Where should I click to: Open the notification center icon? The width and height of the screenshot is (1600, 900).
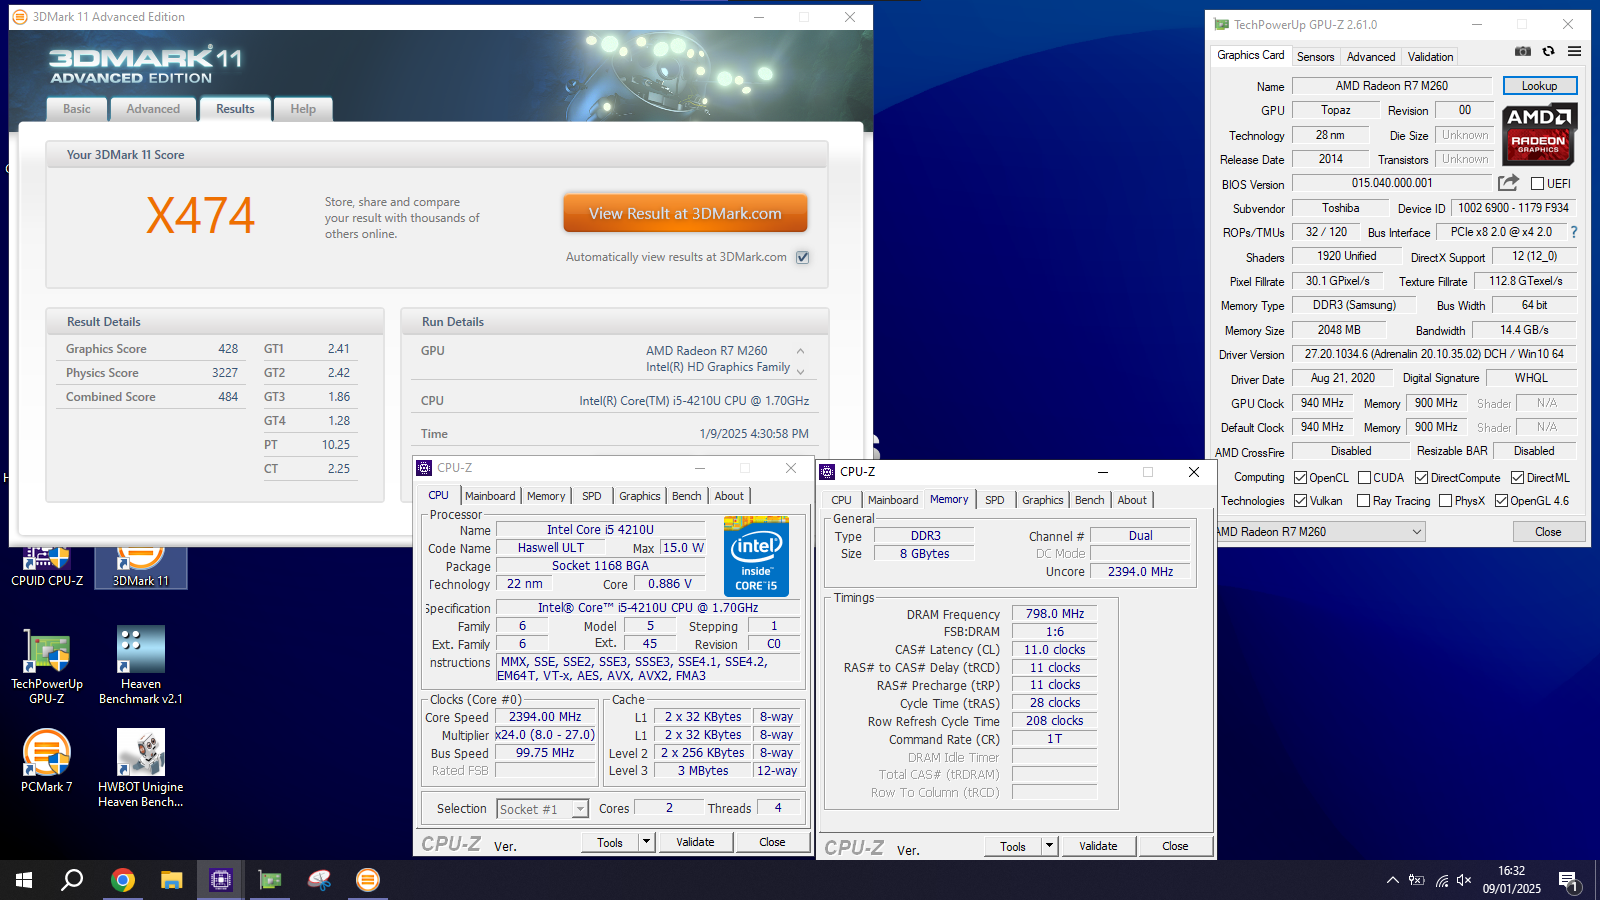click(1569, 881)
